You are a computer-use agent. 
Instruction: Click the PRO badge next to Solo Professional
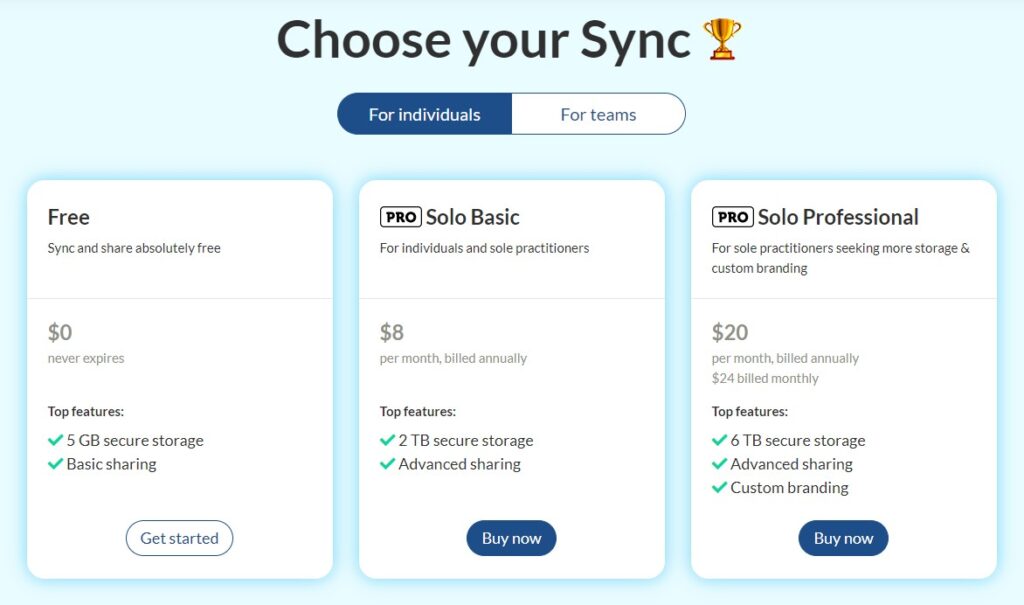pos(733,217)
